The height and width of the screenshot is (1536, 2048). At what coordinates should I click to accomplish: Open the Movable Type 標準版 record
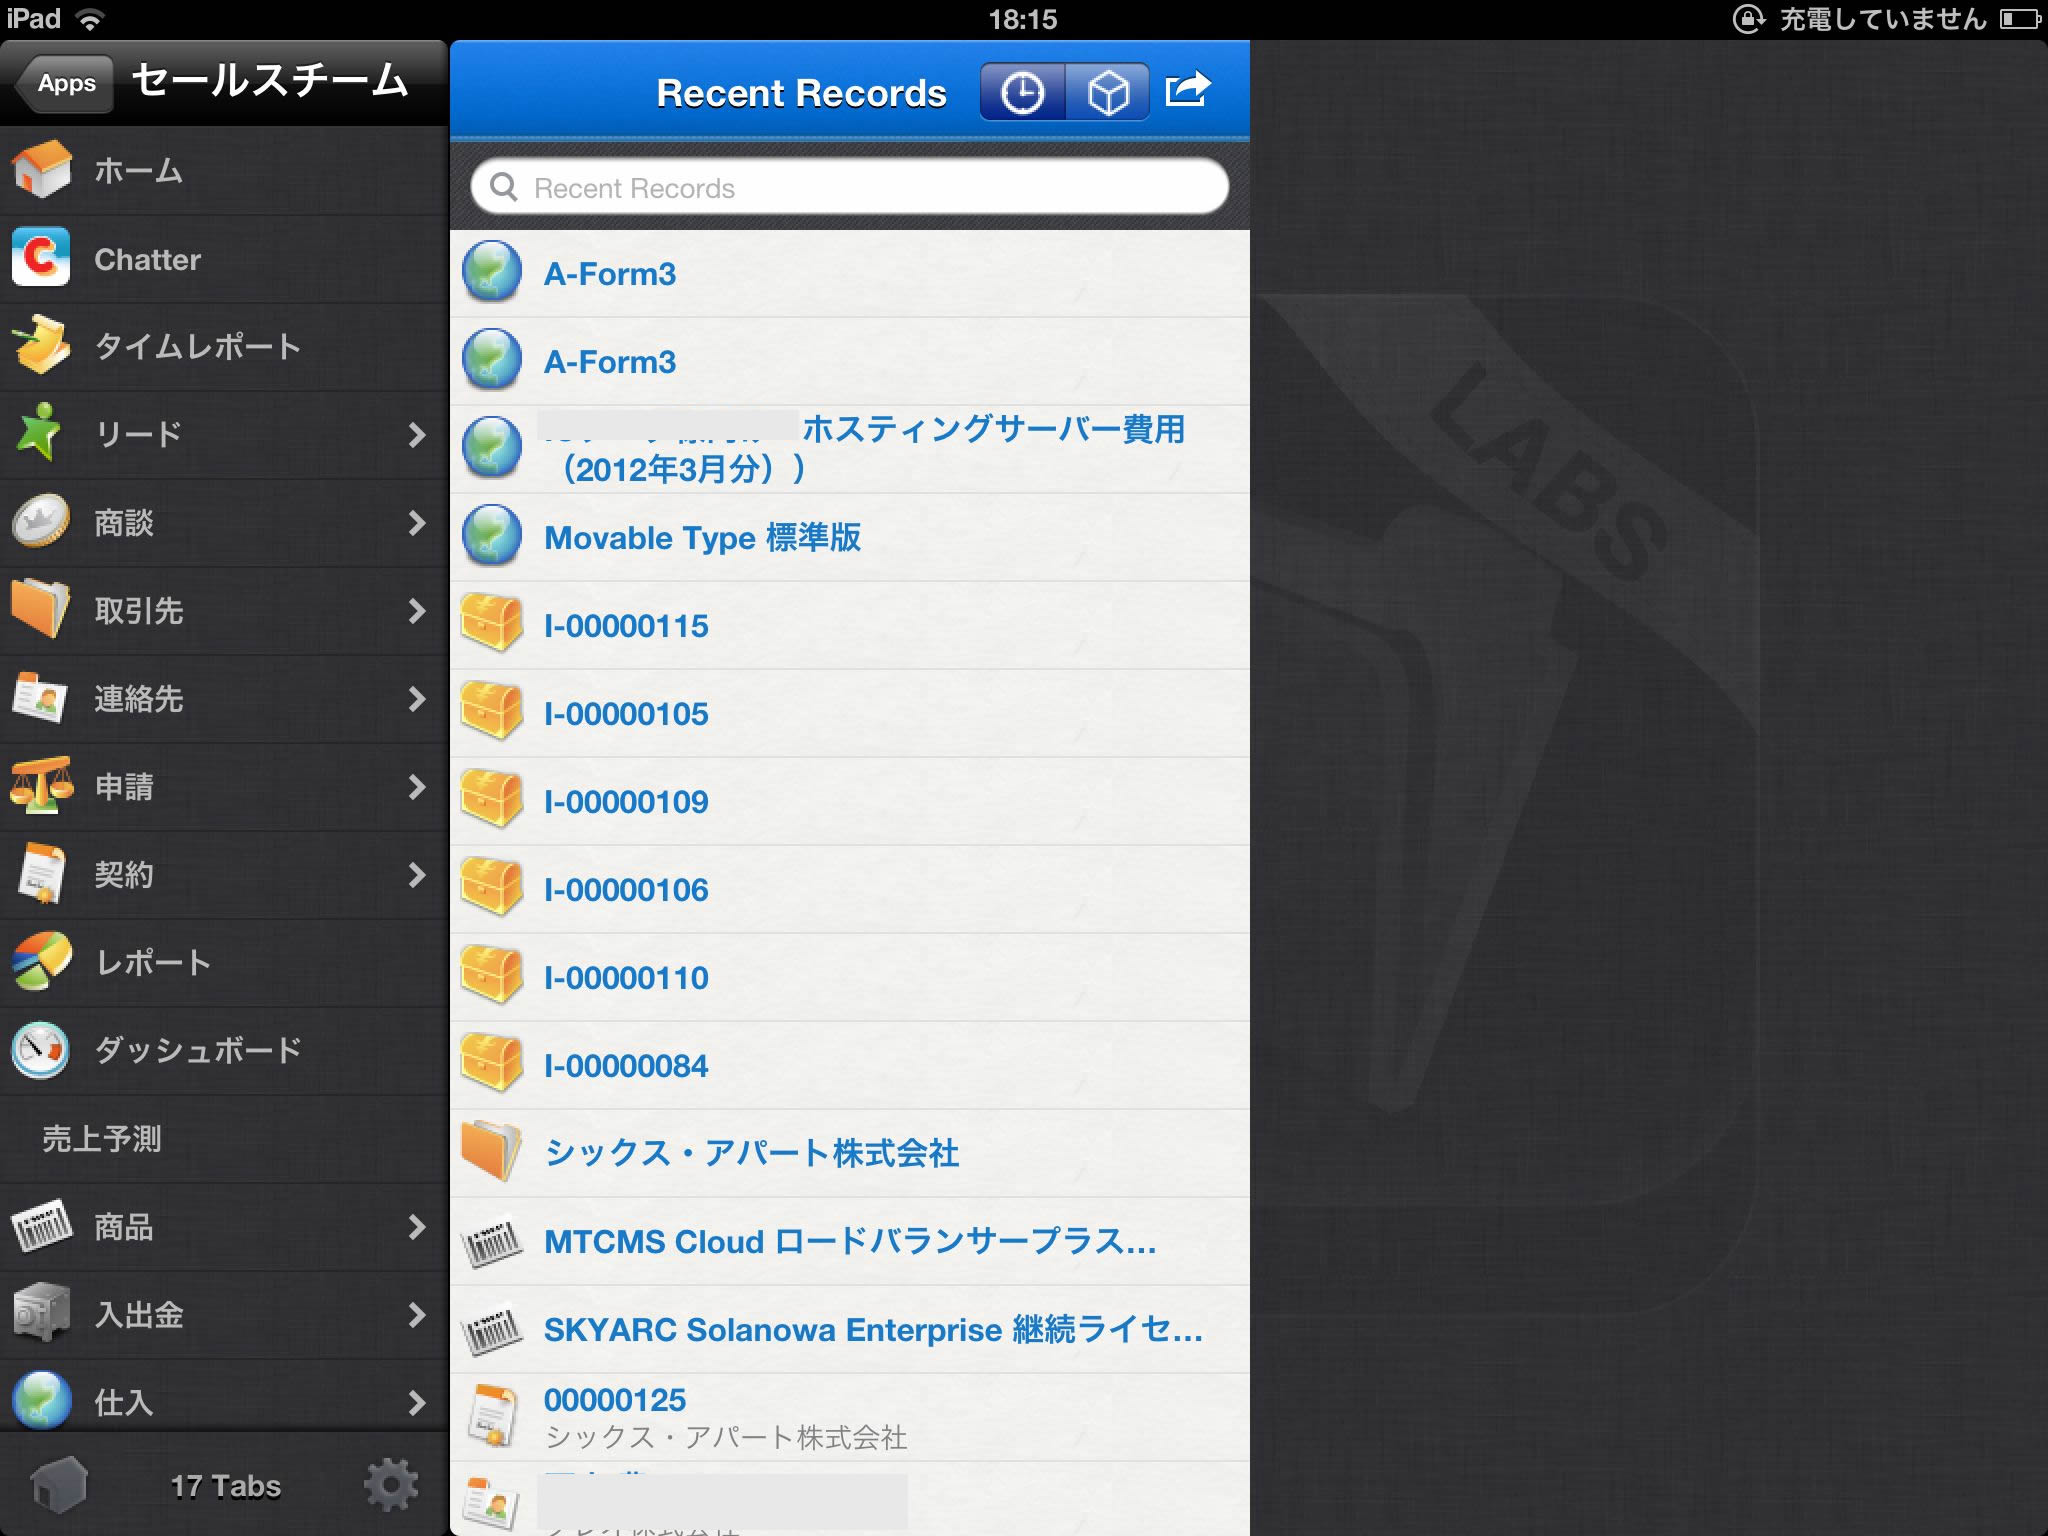[x=850, y=537]
